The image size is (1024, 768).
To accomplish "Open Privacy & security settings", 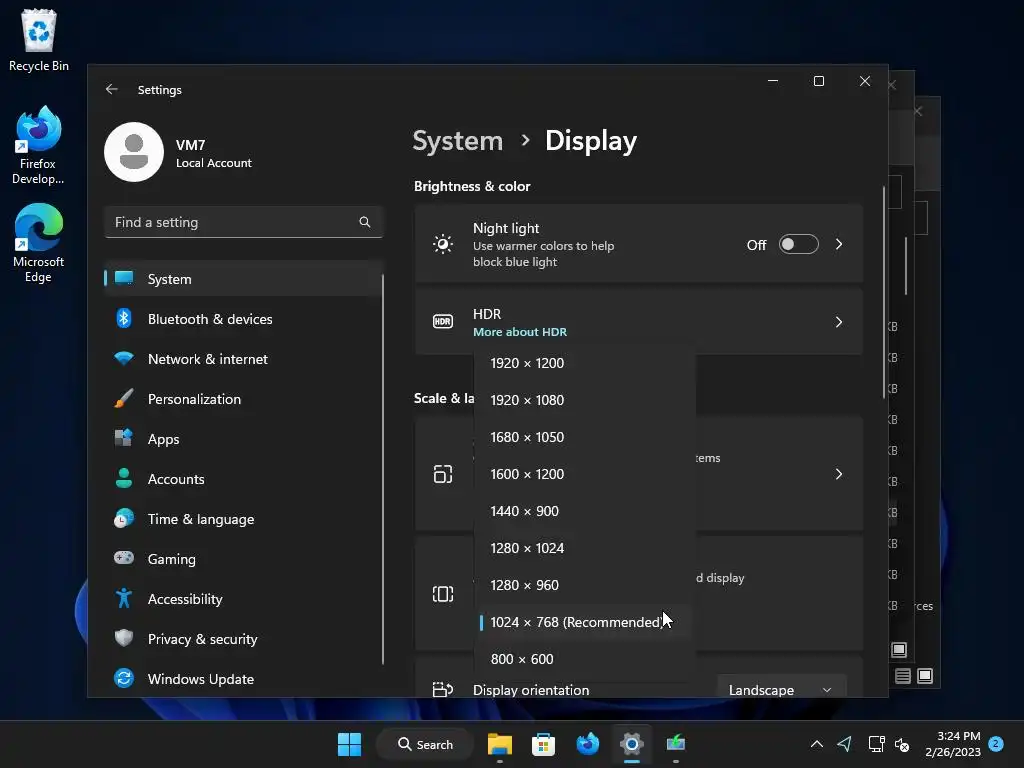I will point(242,639).
